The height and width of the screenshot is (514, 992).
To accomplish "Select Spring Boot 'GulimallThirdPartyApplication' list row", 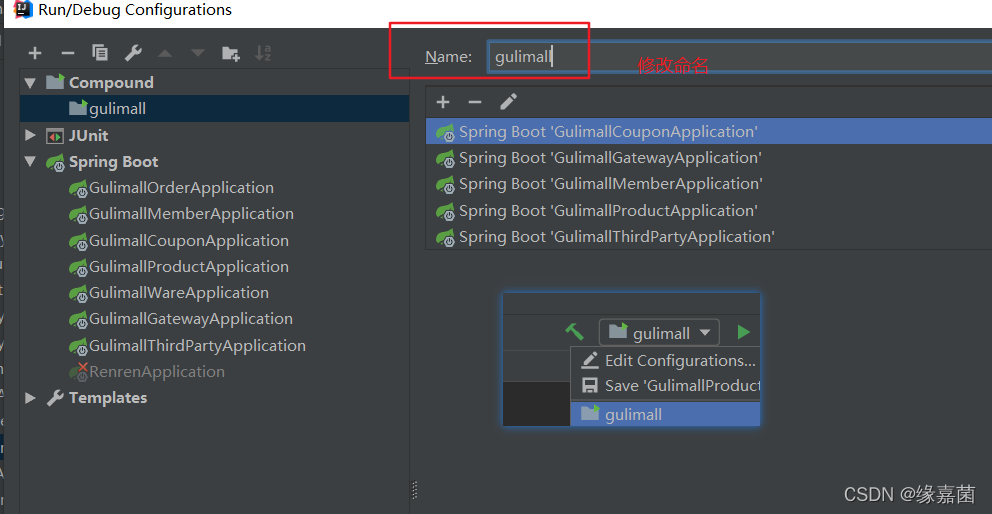I will pos(709,237).
